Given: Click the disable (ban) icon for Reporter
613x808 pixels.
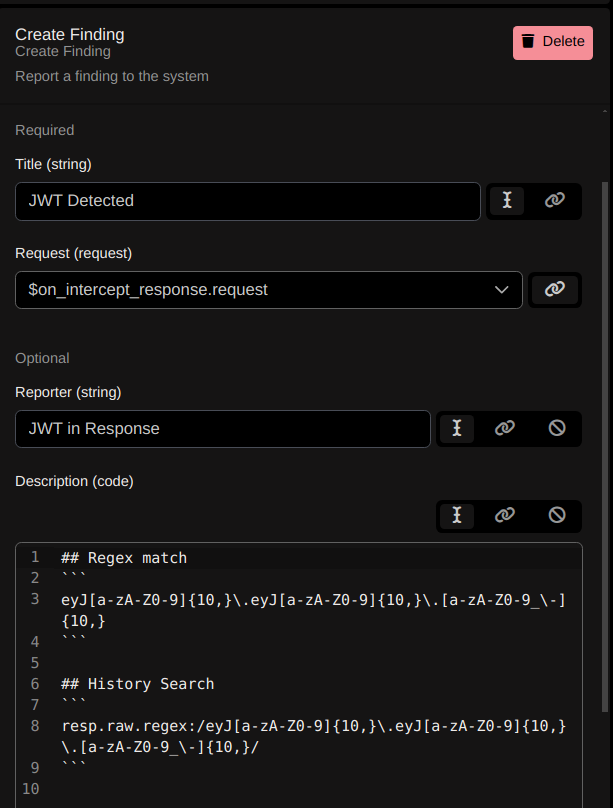Looking at the screenshot, I should [557, 428].
